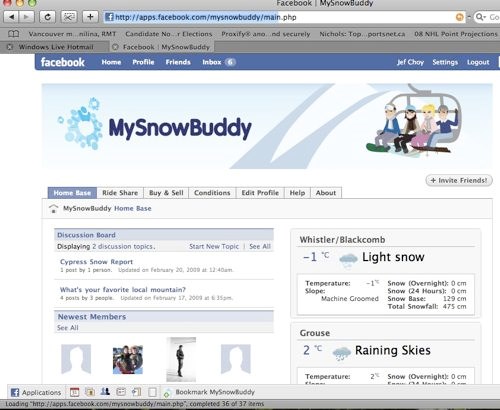This screenshot has height=410, width=500.
Task: Open What's your favorite local mountain topic
Action: point(123,290)
